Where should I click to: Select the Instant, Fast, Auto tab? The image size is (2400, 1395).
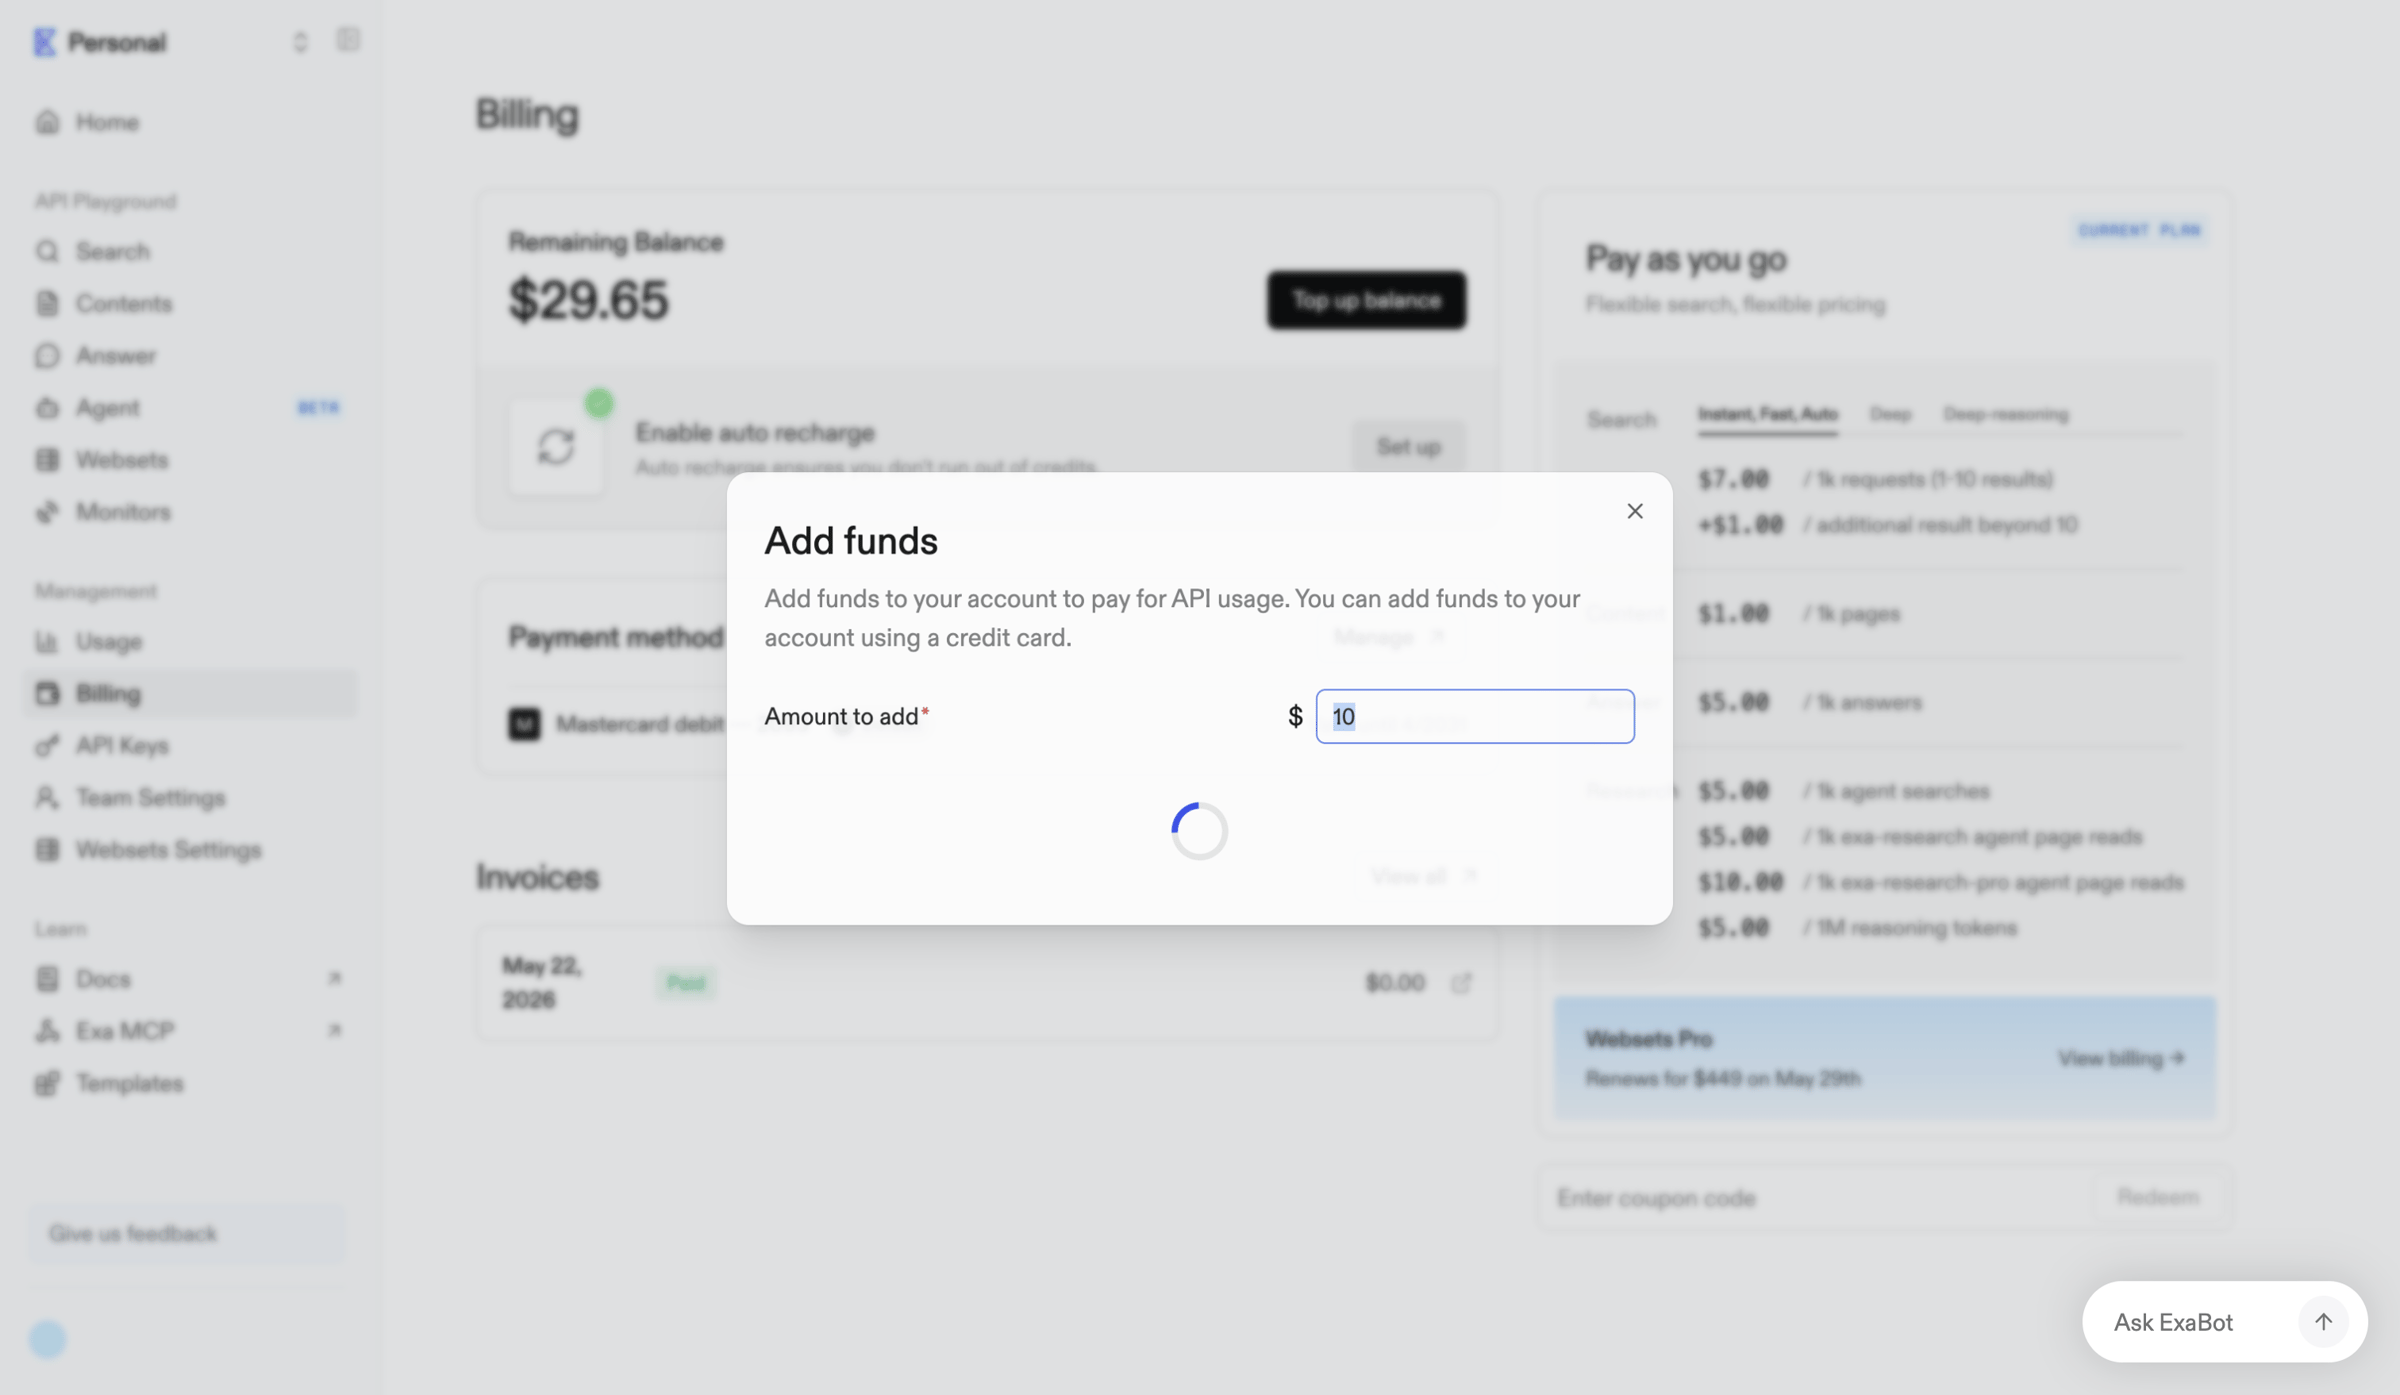pos(1767,414)
